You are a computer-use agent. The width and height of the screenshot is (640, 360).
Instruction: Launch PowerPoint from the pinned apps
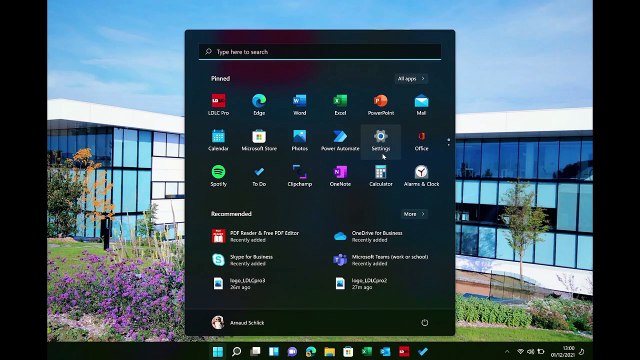coord(381,104)
